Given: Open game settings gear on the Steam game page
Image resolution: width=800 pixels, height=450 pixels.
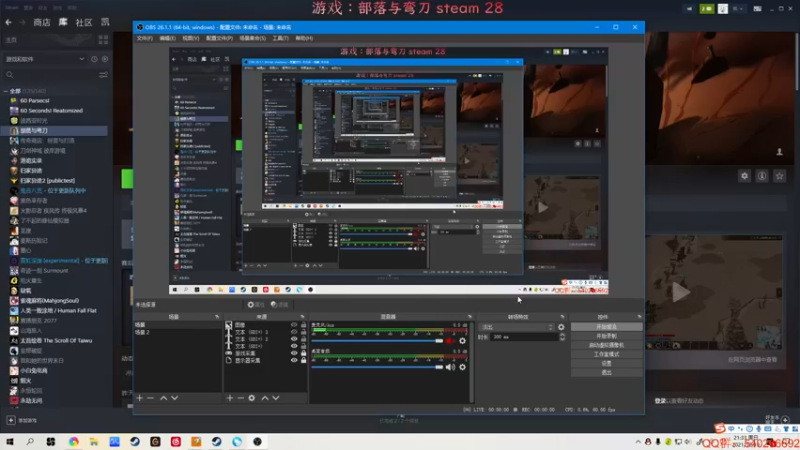Looking at the screenshot, I should (x=744, y=176).
